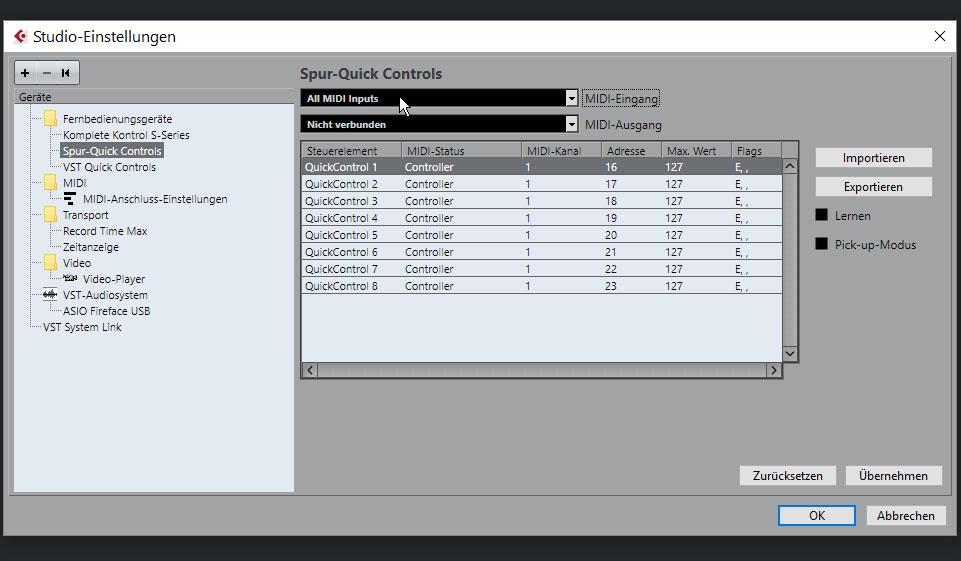This screenshot has height=561, width=961.
Task: Click the minus icon to remove device
Action: coord(45,73)
